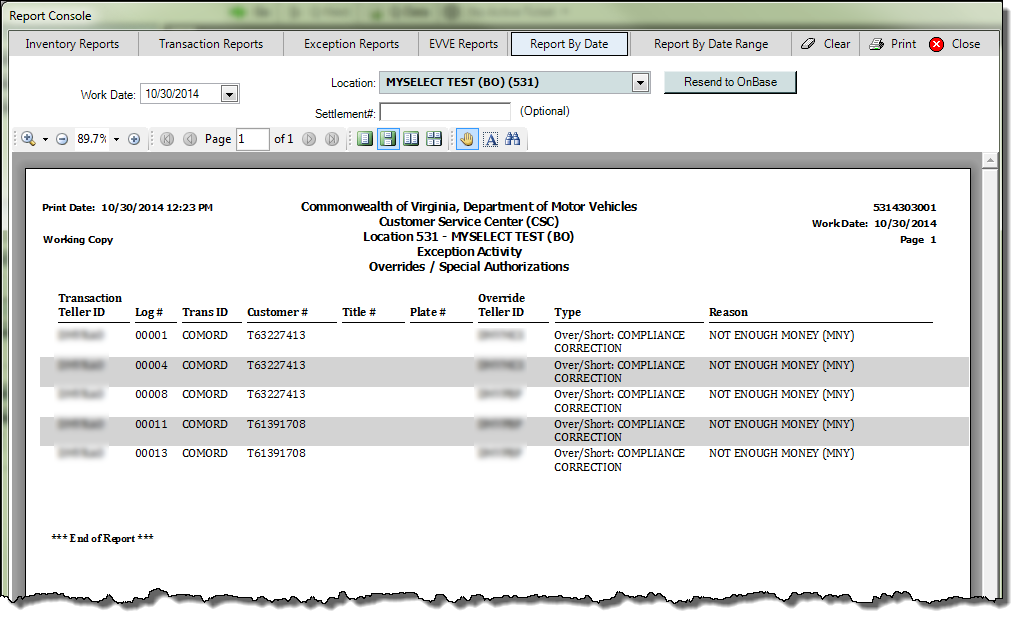
Task: Select the hand pan tool
Action: coord(467,139)
